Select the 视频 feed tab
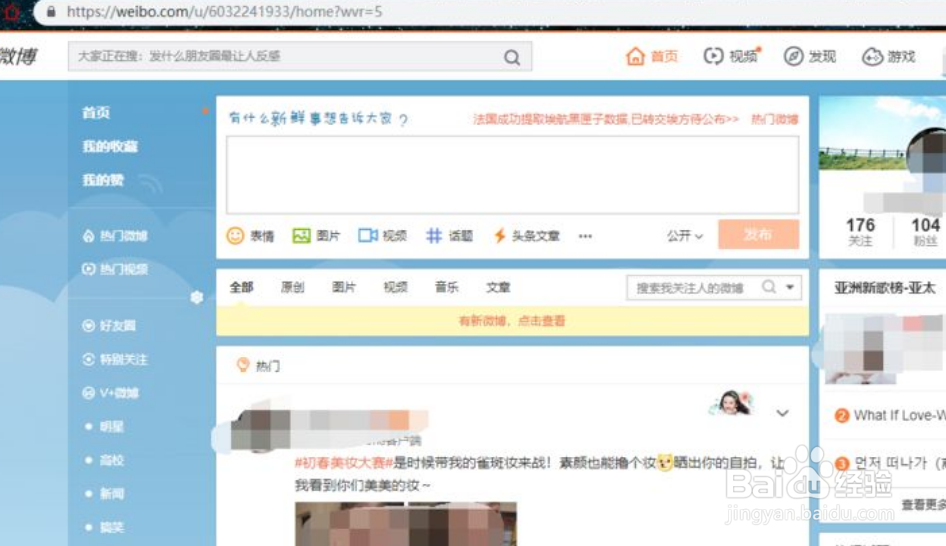The height and width of the screenshot is (546, 946). pos(395,287)
